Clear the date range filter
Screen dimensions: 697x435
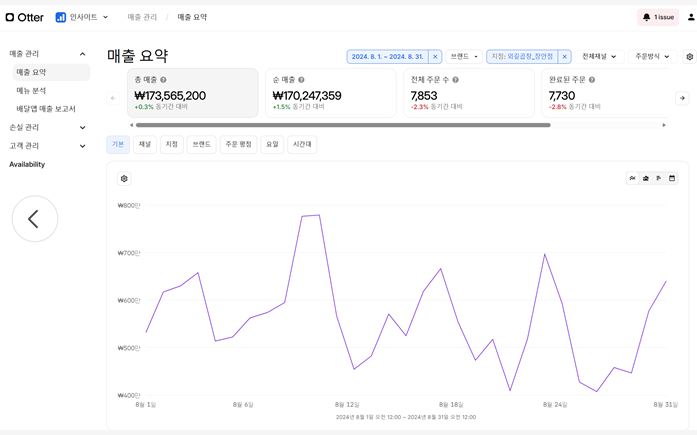(x=435, y=57)
